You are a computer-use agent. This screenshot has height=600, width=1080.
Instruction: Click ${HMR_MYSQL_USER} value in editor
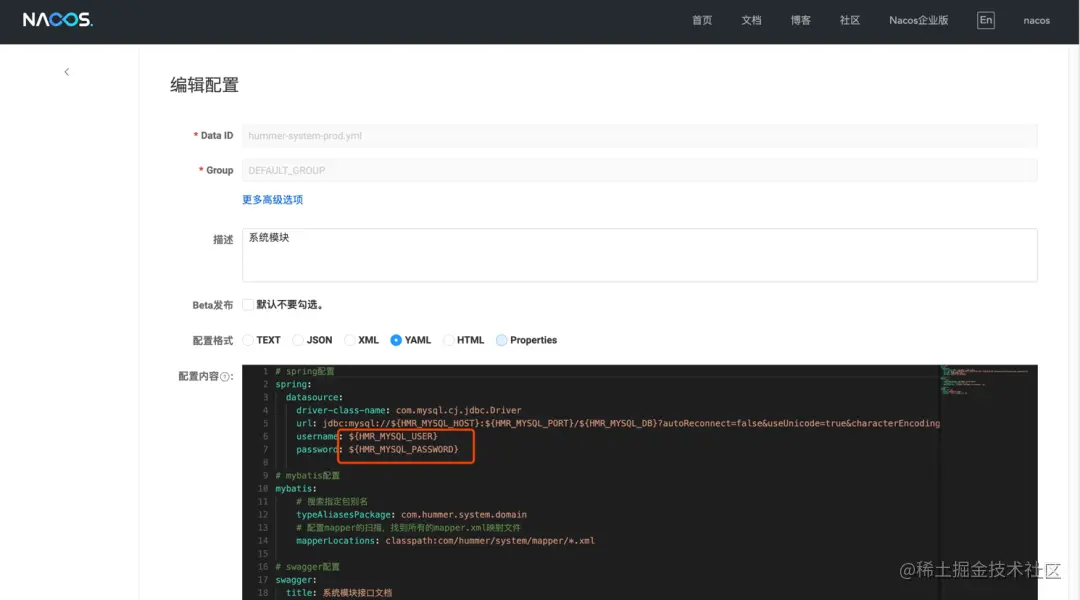[x=393, y=437]
